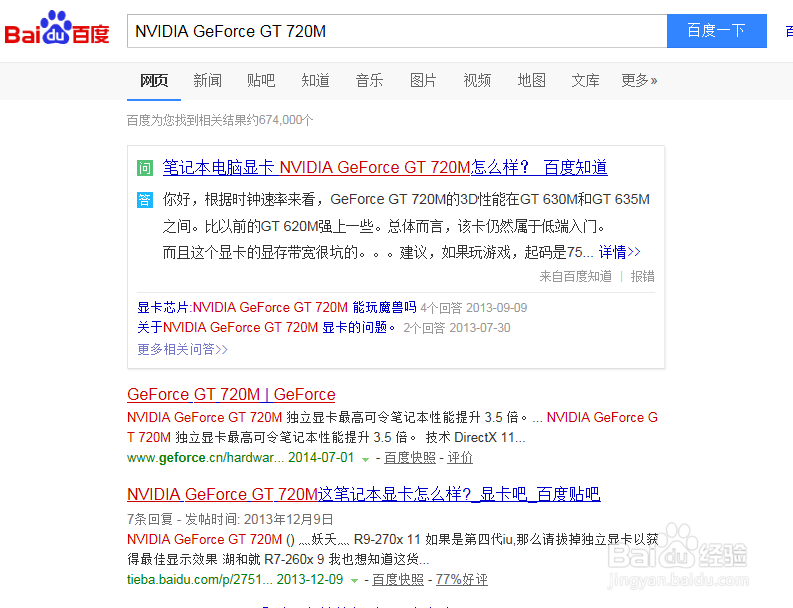Select the 网页 tab
Viewport: 793px width, 608px height.
point(154,80)
